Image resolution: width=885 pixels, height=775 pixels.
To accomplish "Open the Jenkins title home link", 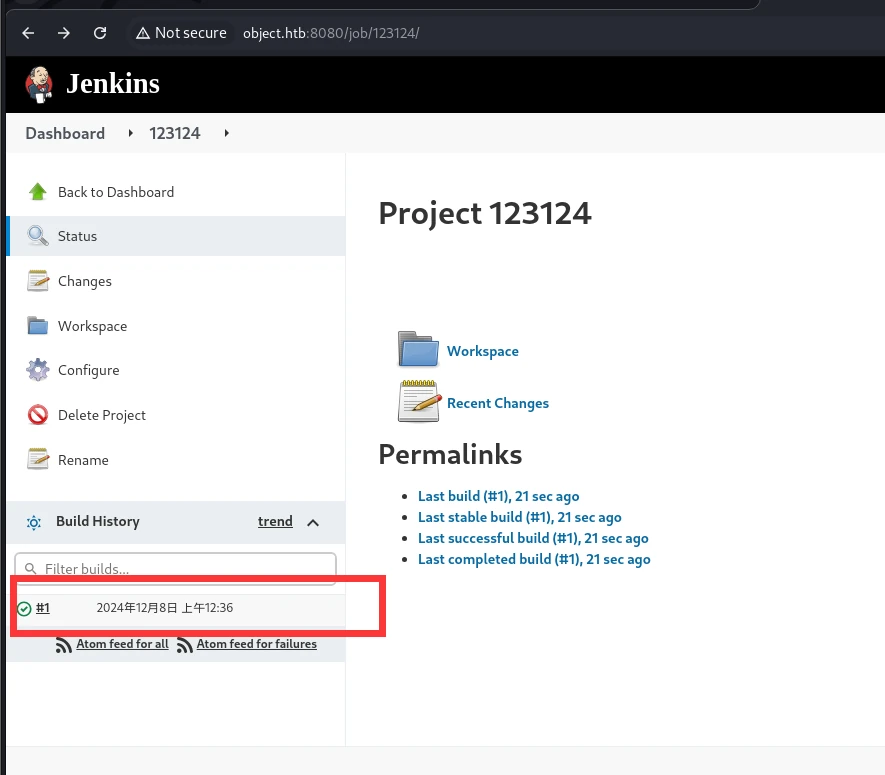I will tap(112, 84).
